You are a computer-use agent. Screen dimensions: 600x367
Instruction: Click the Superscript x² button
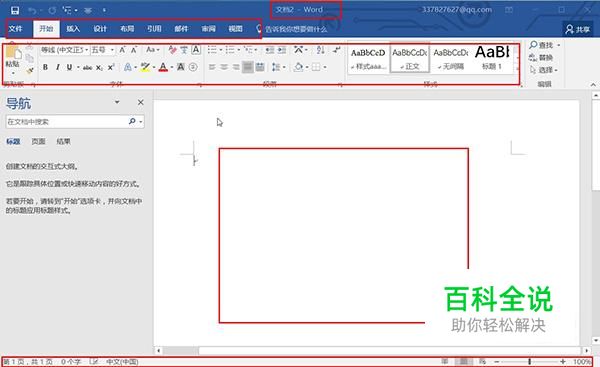point(111,67)
